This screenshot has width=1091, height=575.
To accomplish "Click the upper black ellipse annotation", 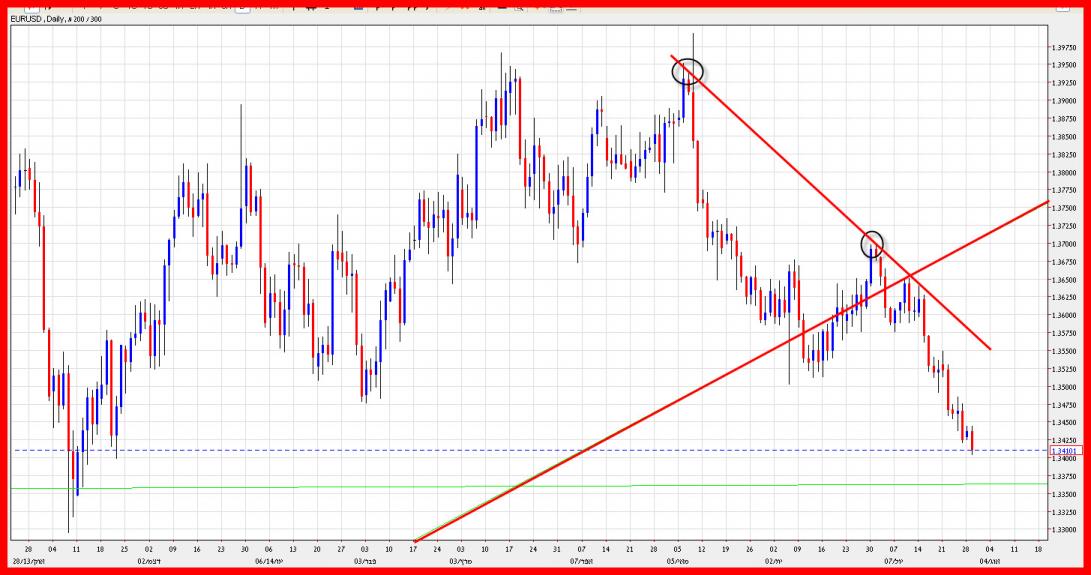I will 688,71.
